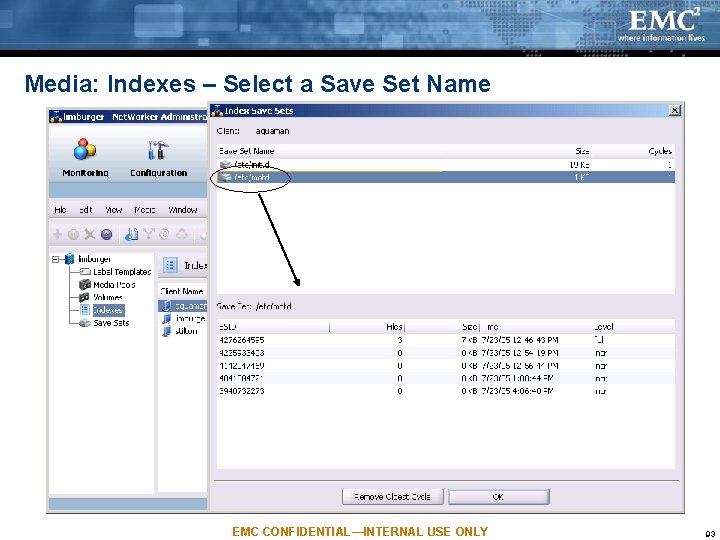Click the 'full' level cell
The image size is (720, 540).
tap(599, 340)
